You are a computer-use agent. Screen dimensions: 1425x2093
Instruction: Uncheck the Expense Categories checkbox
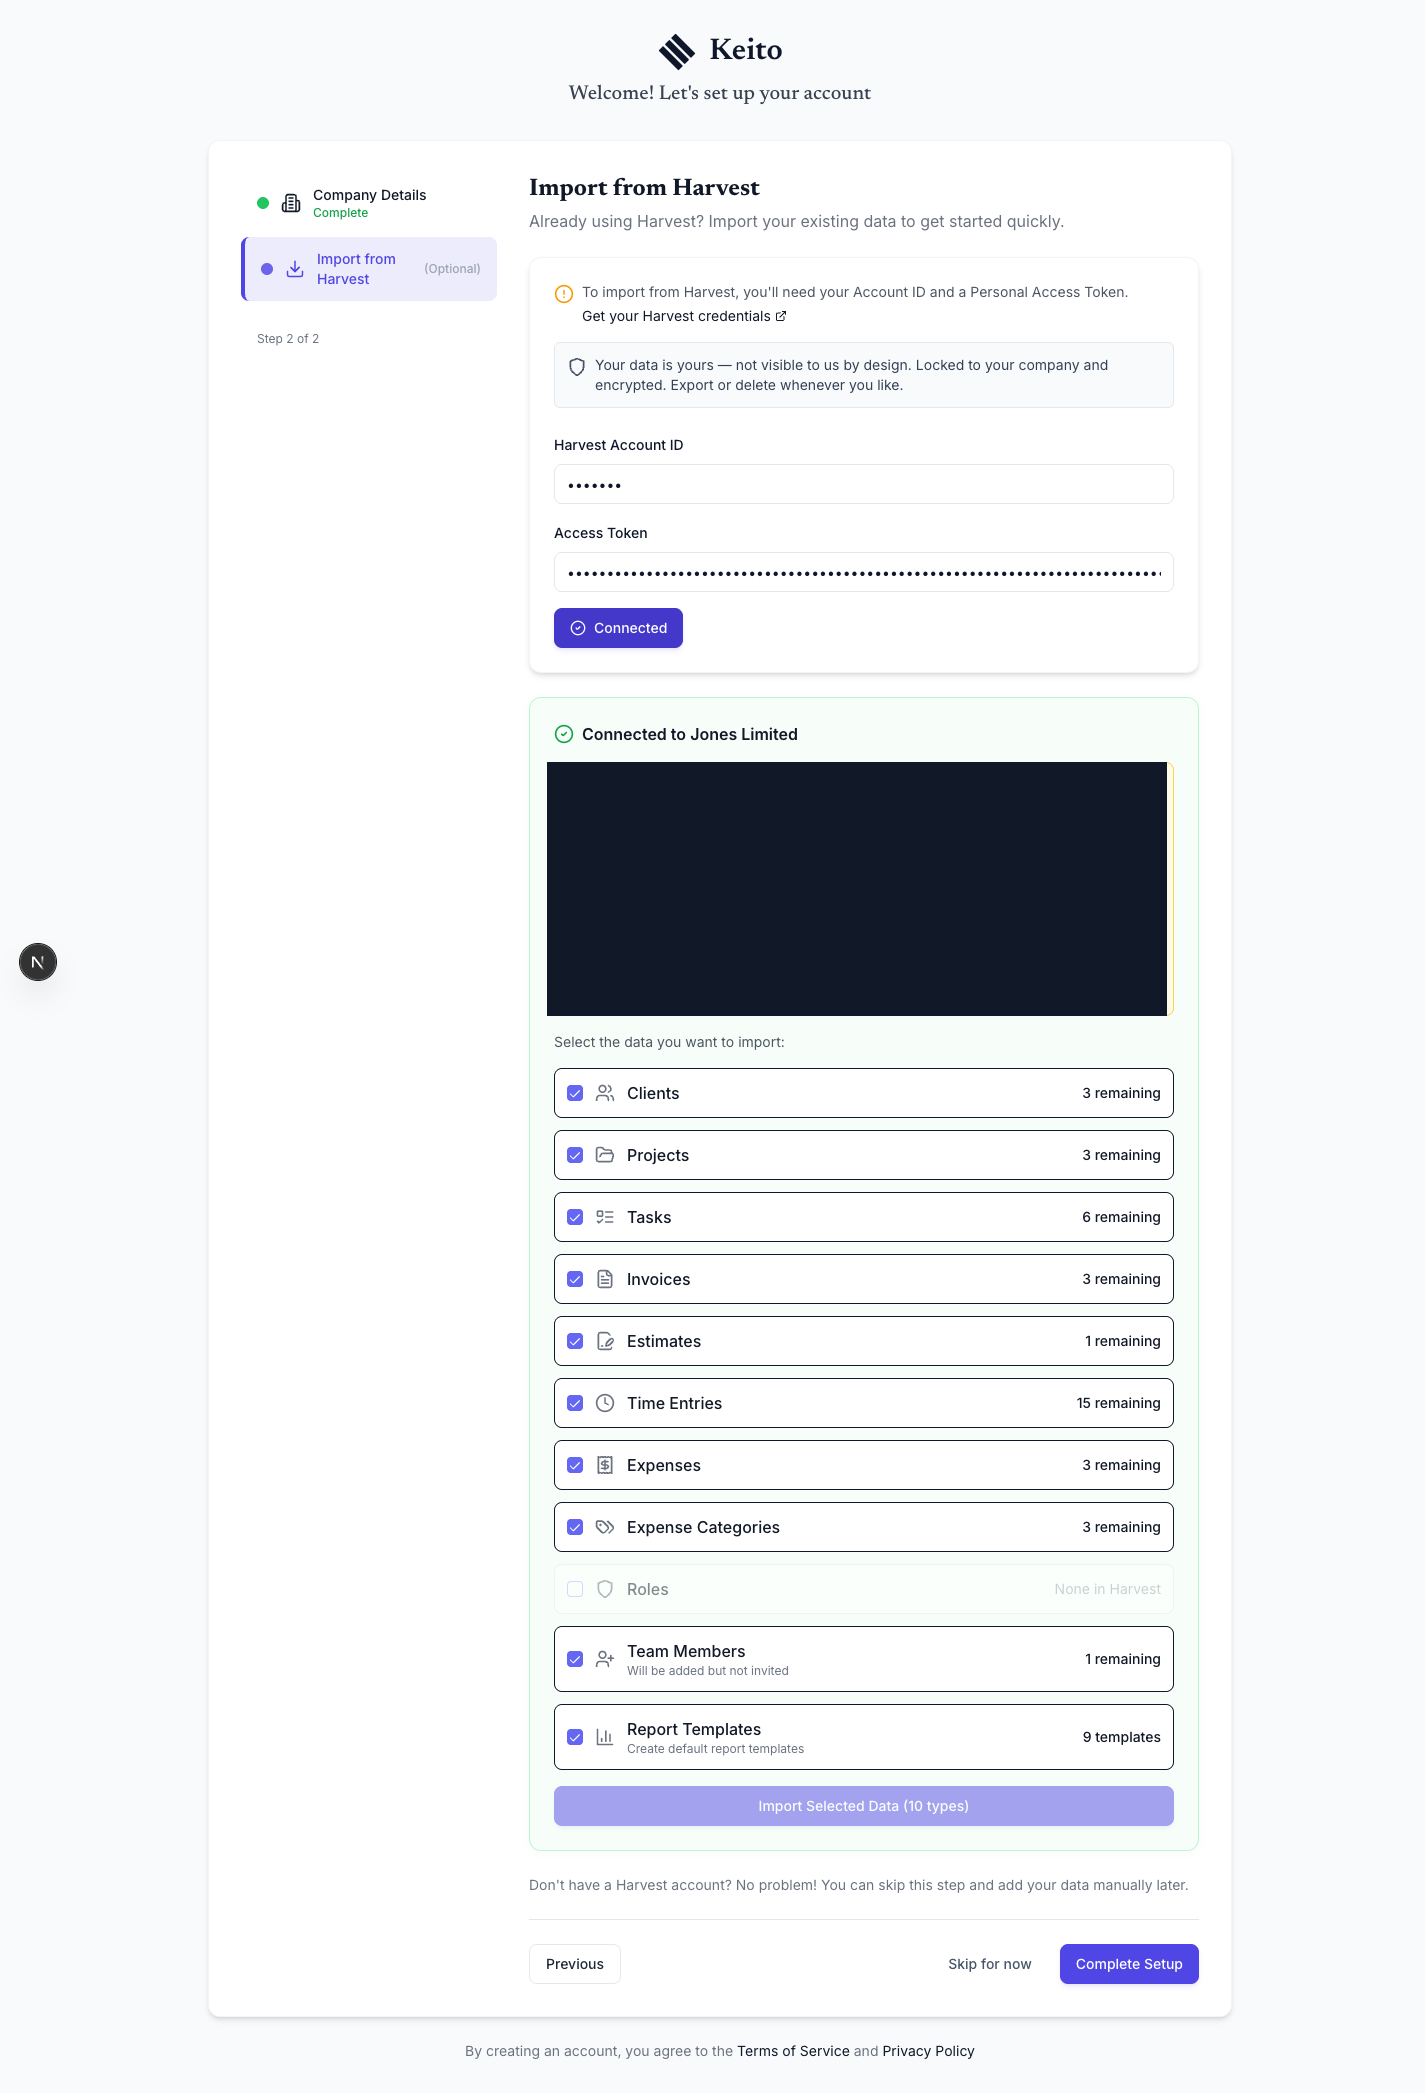pos(575,1527)
